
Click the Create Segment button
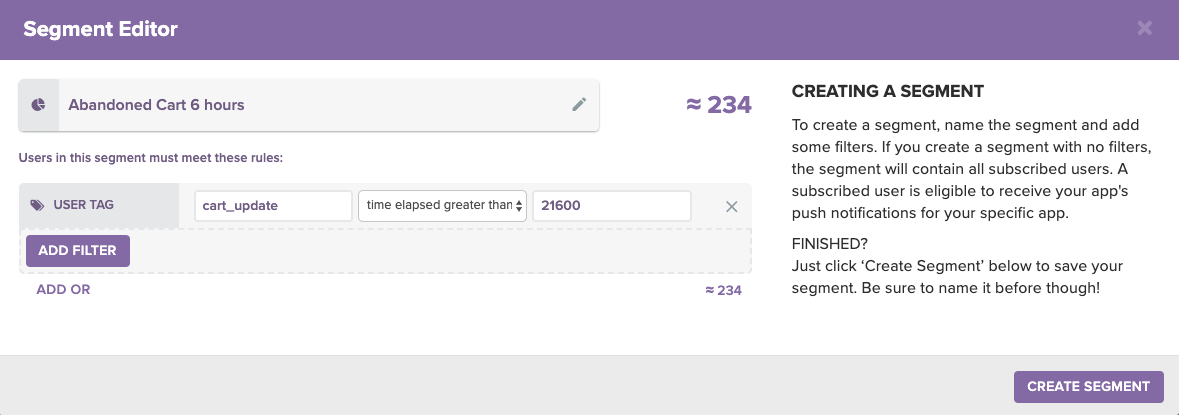(1088, 386)
